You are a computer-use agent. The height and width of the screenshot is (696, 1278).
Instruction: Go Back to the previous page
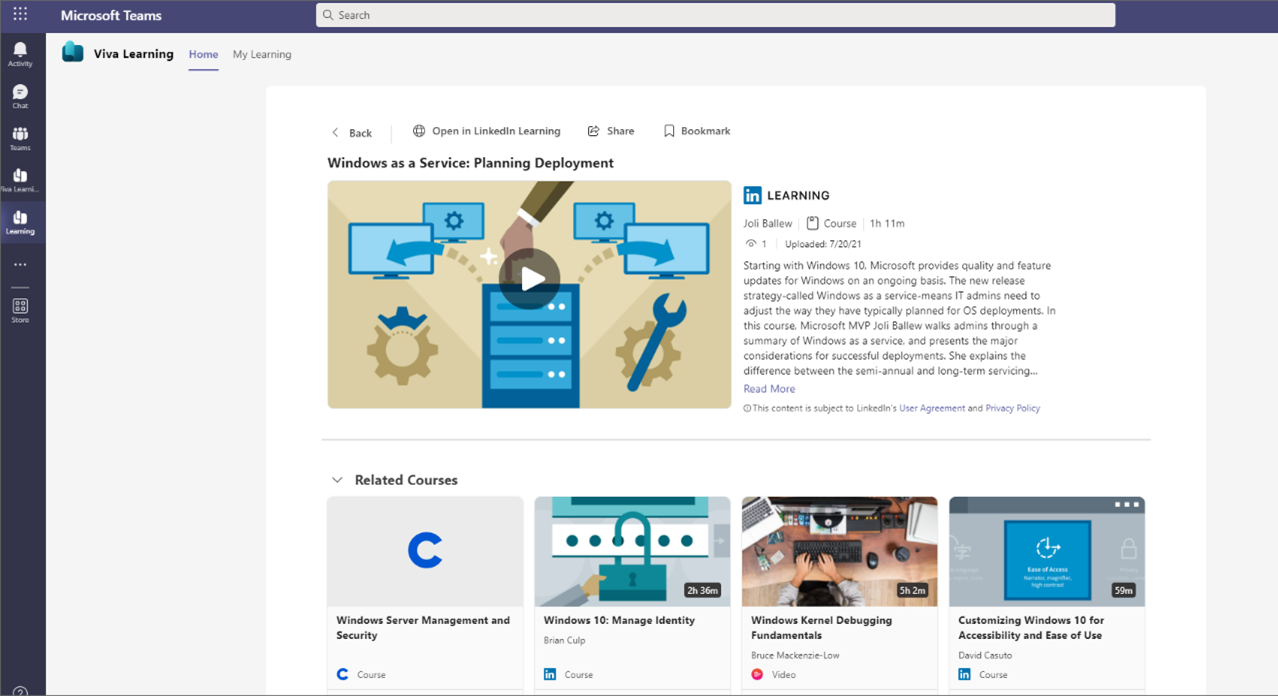tap(352, 132)
